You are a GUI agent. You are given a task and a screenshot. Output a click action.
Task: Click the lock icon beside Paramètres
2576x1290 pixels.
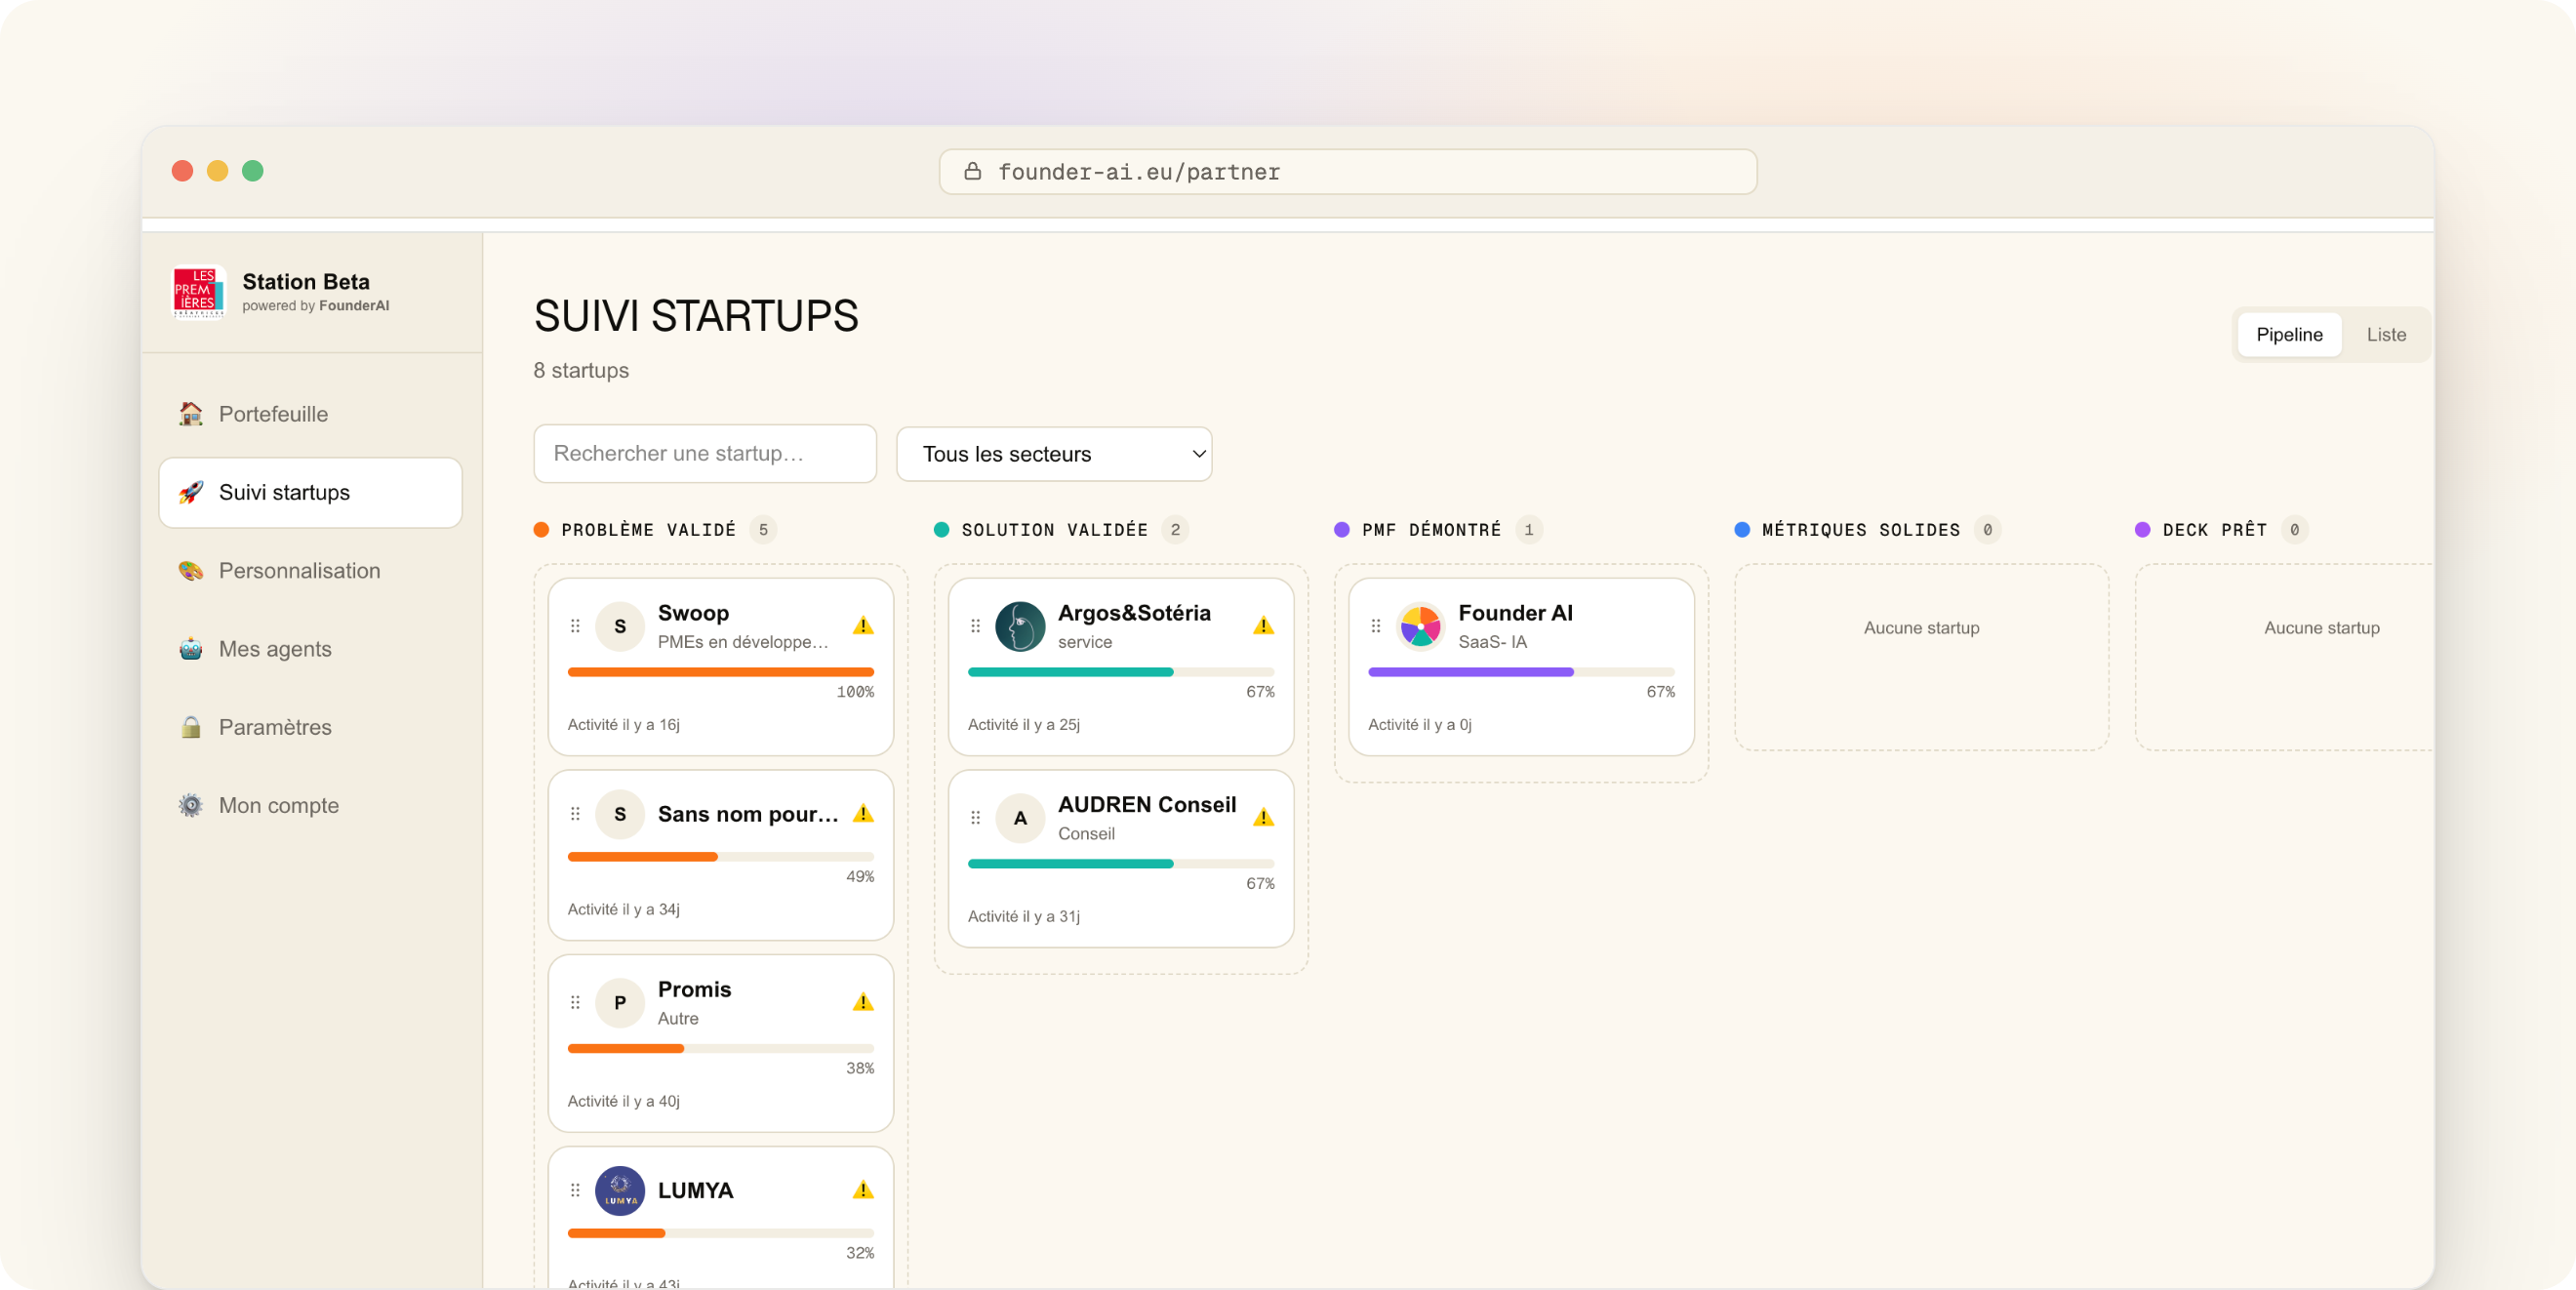(190, 727)
